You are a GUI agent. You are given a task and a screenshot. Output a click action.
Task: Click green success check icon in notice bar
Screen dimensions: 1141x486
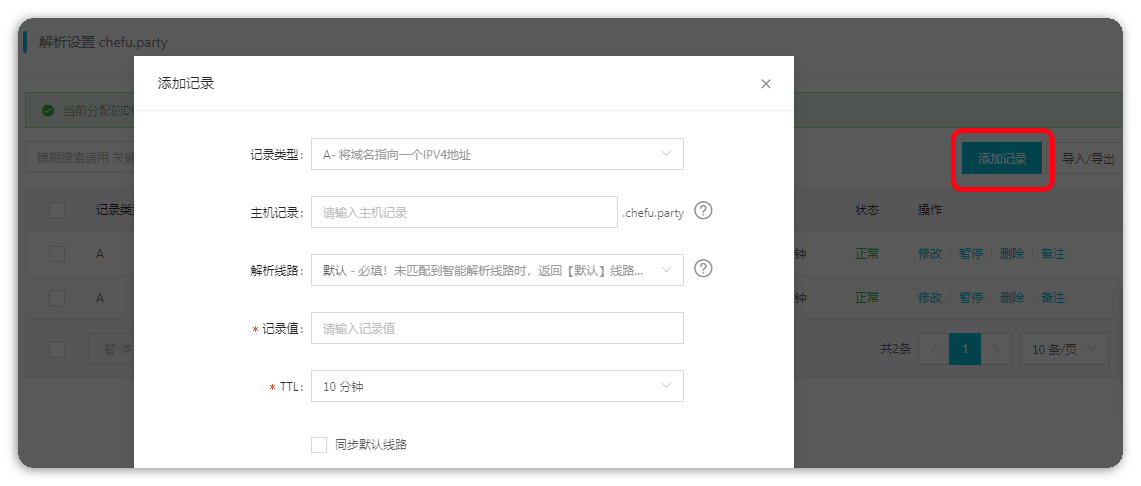pos(48,110)
